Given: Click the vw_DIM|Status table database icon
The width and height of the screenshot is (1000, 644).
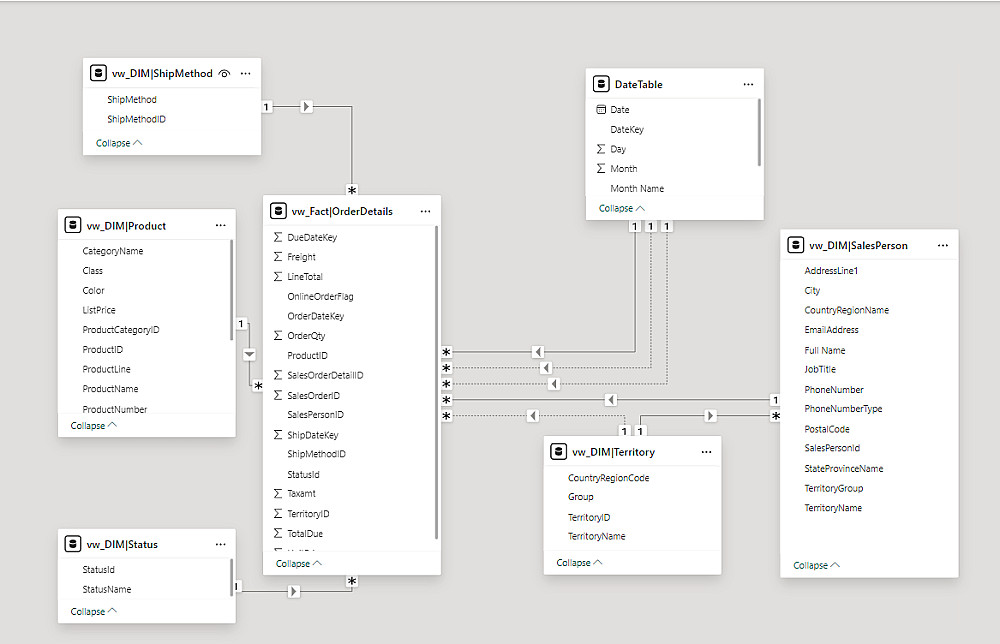Looking at the screenshot, I should [x=73, y=544].
